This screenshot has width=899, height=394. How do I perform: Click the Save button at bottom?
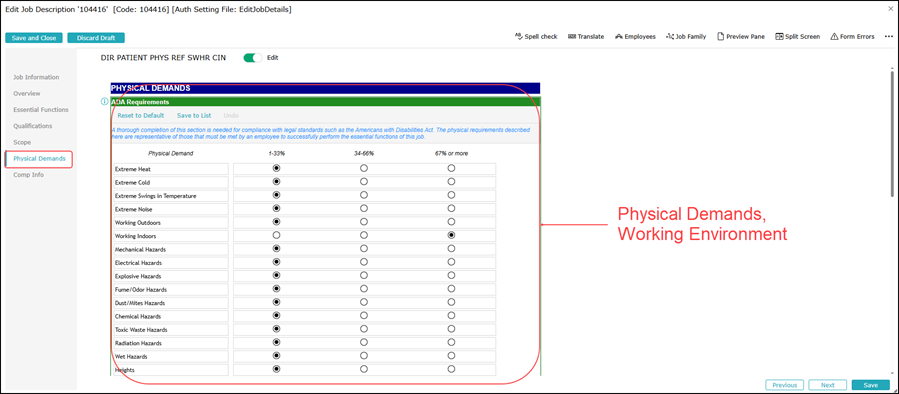871,385
